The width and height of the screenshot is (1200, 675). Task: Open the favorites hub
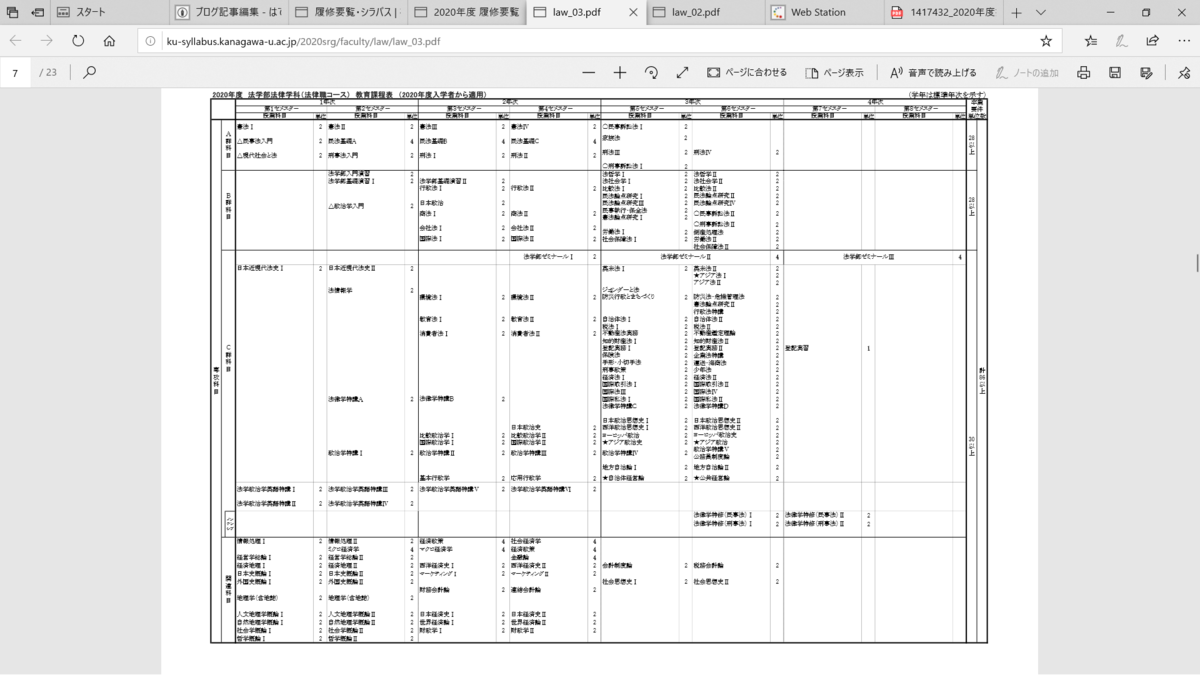tap(1091, 41)
